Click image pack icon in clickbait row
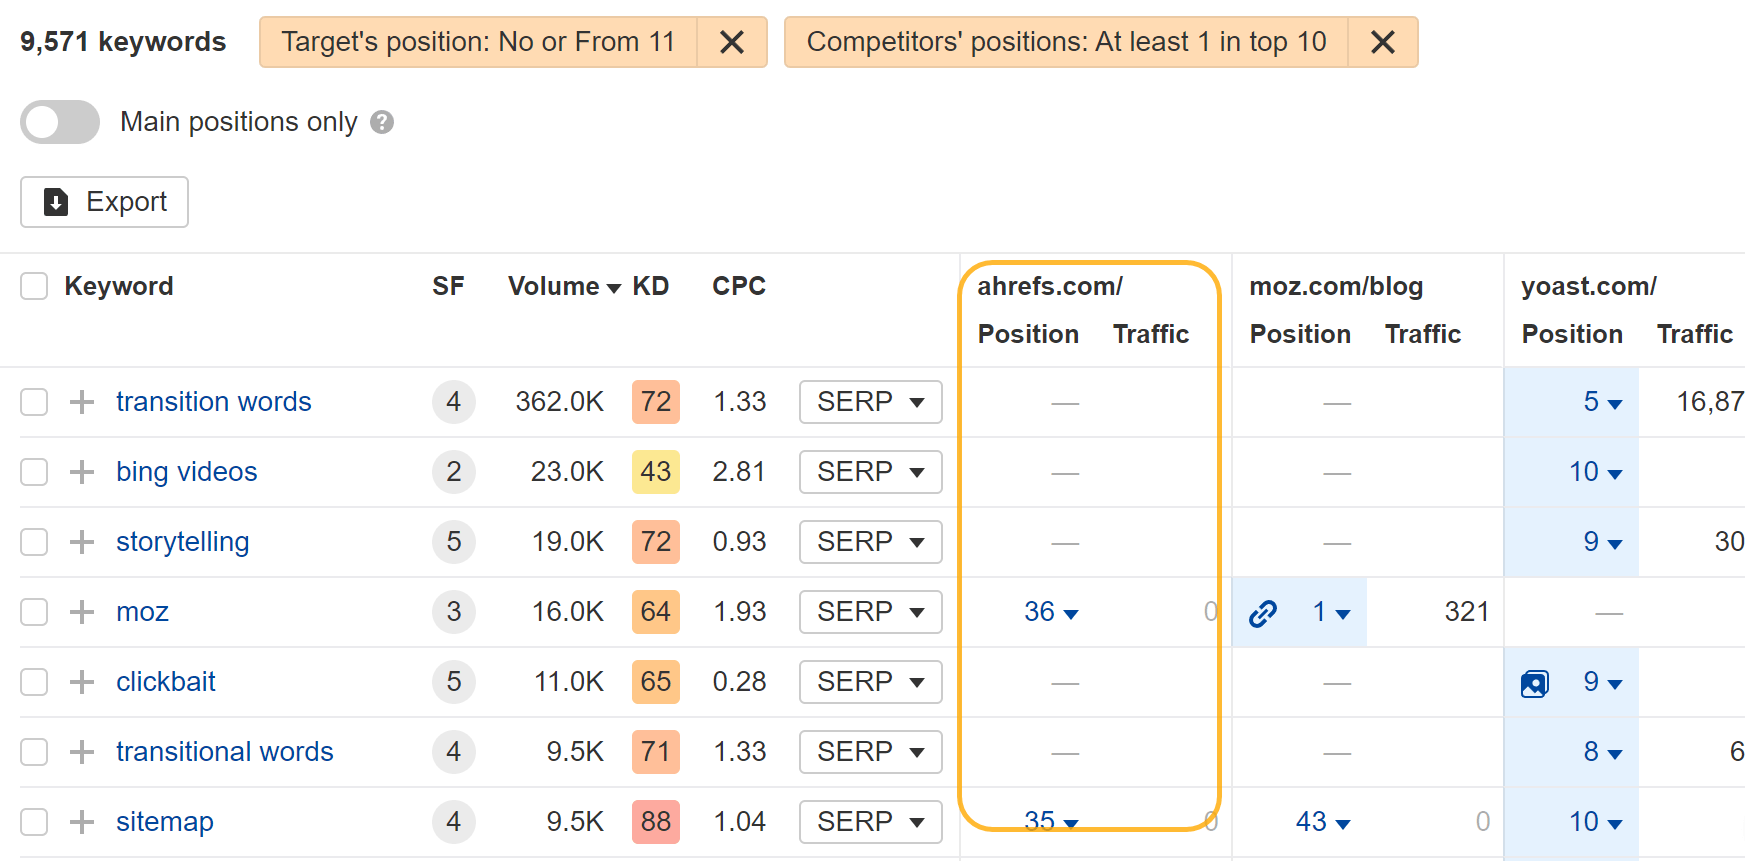The image size is (1745, 861). pyautogui.click(x=1534, y=683)
